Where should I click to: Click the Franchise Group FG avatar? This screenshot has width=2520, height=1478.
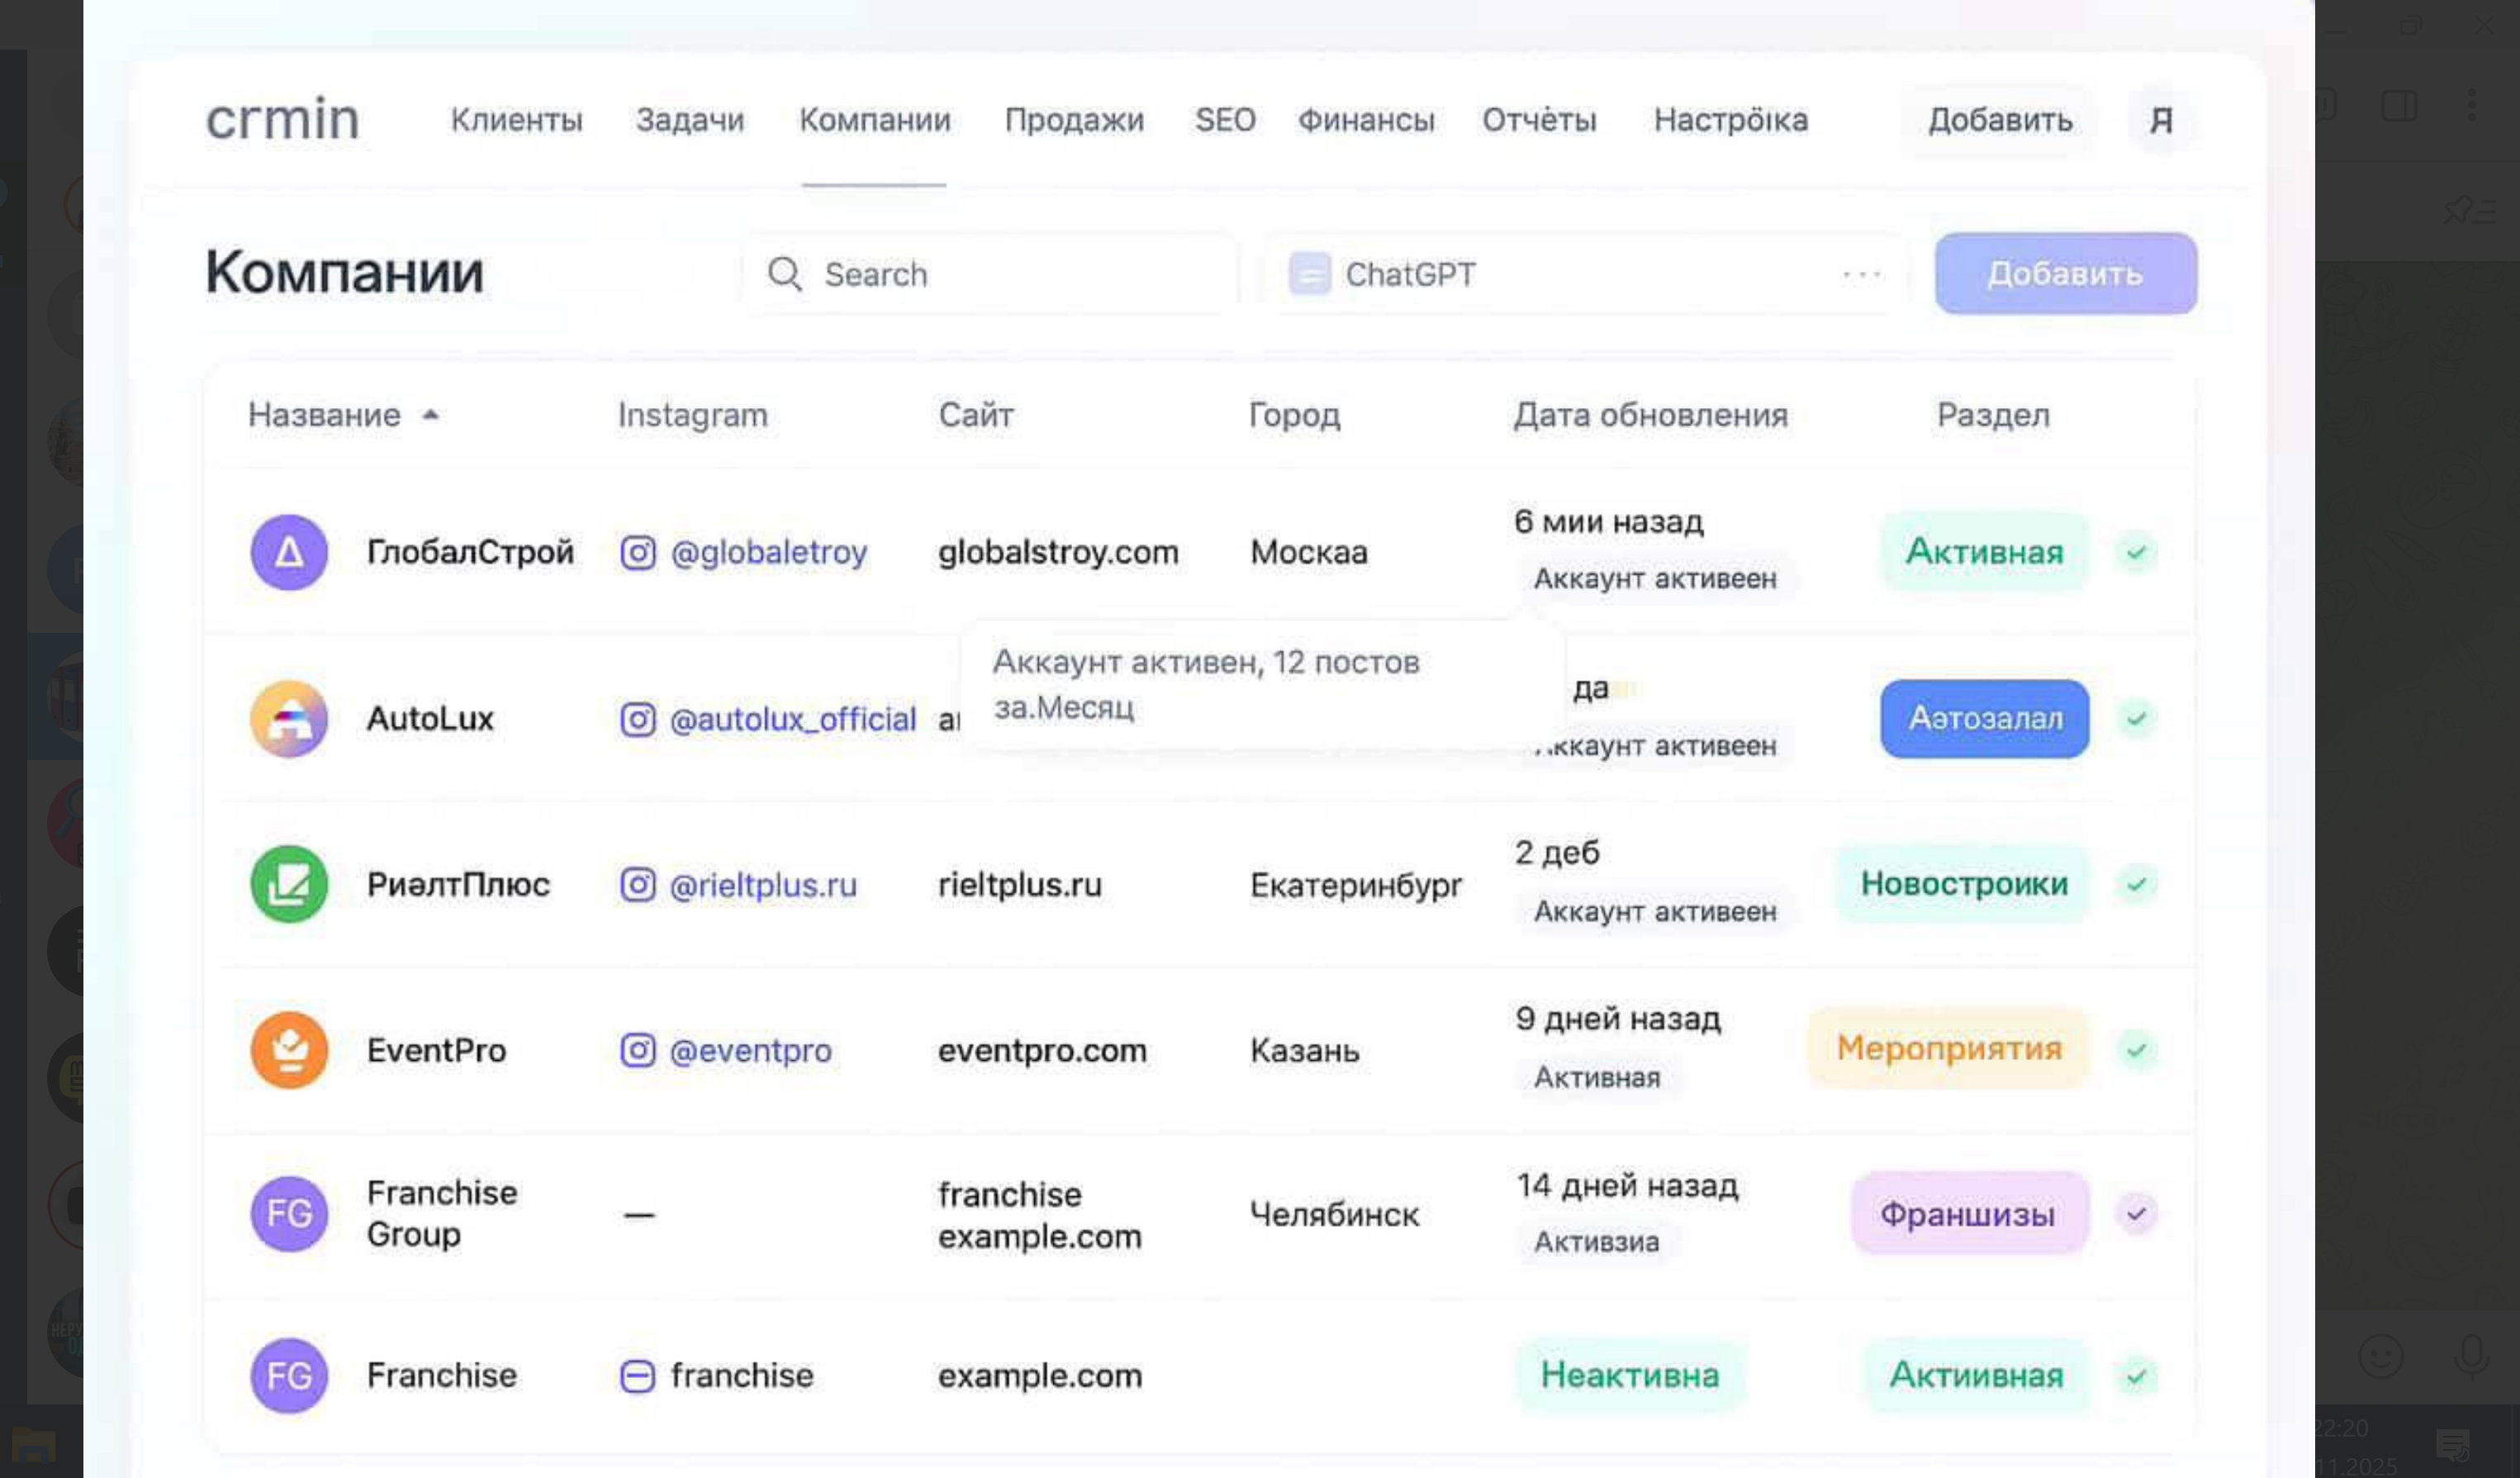[x=289, y=1214]
